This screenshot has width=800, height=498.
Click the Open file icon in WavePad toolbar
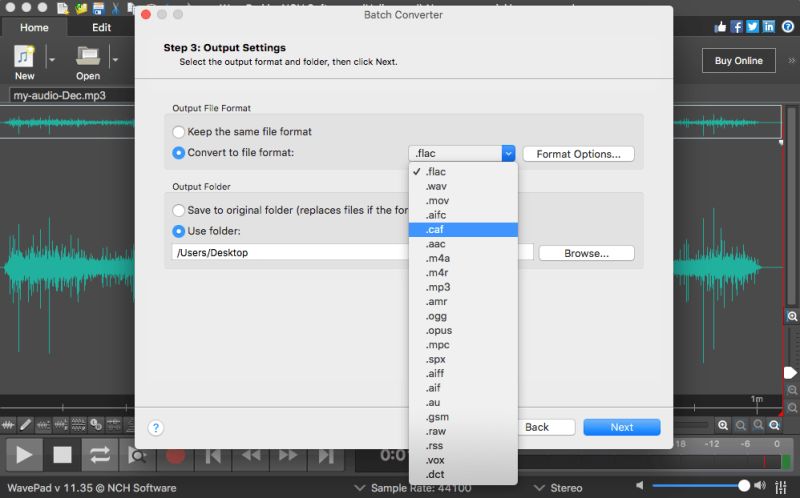pyautogui.click(x=88, y=56)
